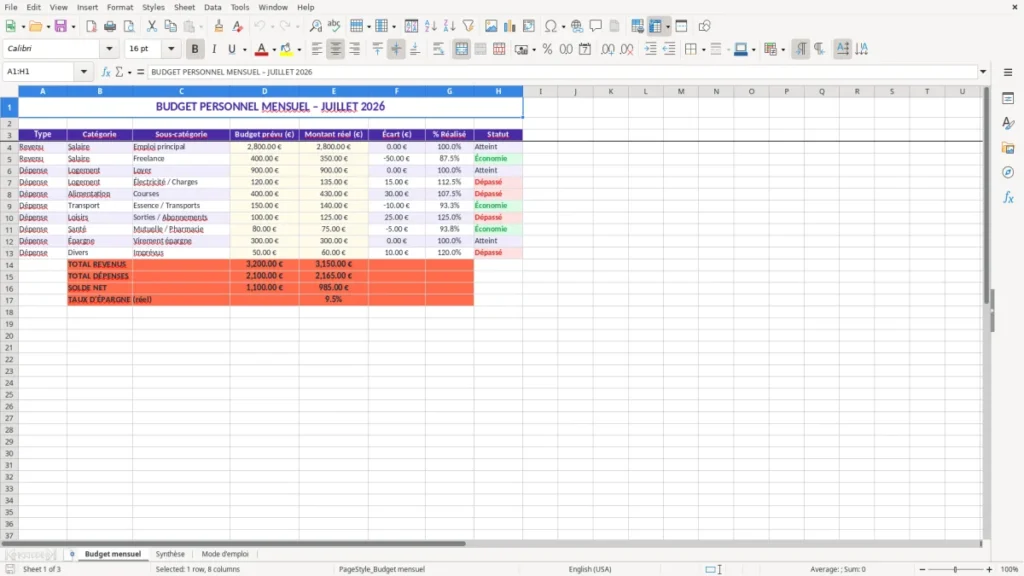Insert a comment icon
The width and height of the screenshot is (1024, 576).
pyautogui.click(x=596, y=26)
